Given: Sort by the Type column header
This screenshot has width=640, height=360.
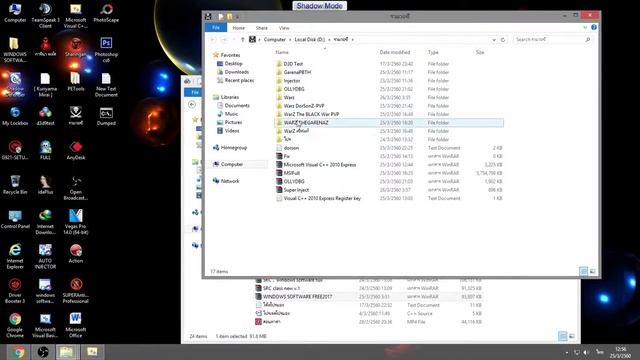Looking at the screenshot, I should point(433,52).
